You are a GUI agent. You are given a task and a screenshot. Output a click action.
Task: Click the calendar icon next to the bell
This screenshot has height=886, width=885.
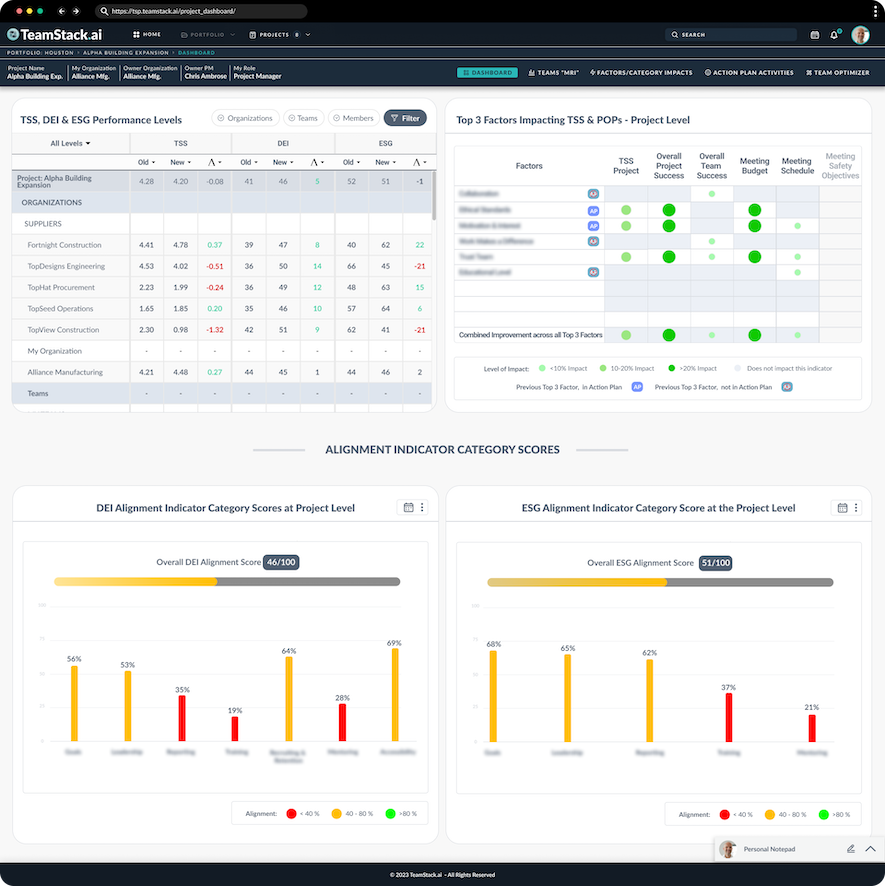[815, 33]
